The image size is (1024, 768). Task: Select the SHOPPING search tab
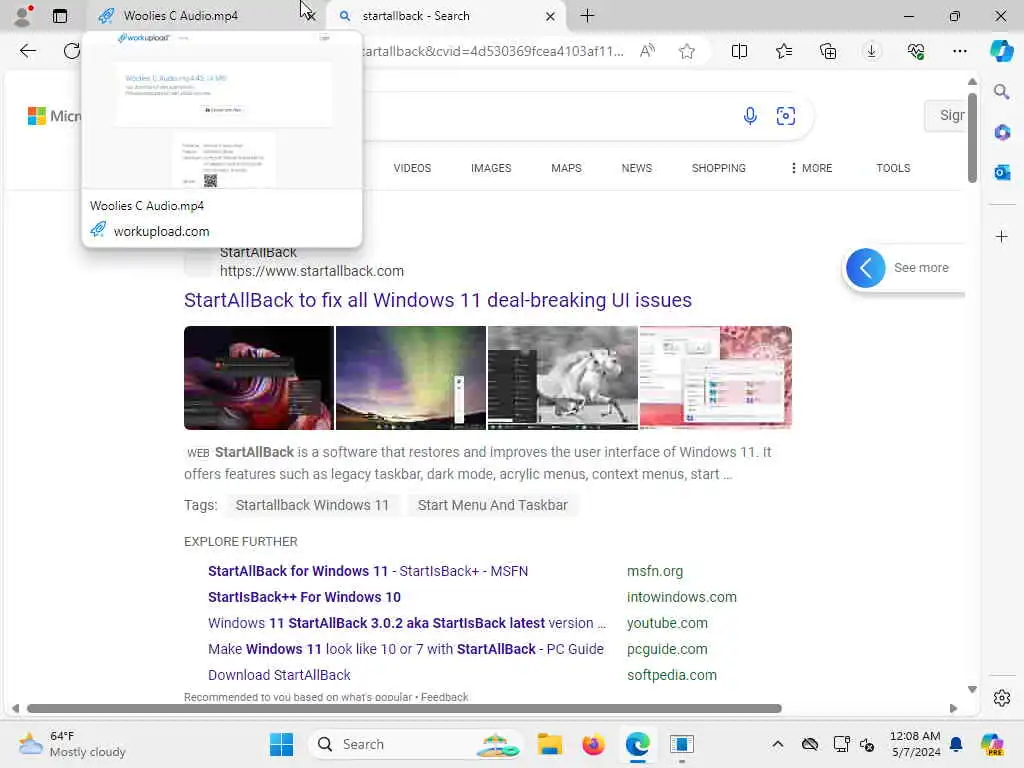(718, 168)
